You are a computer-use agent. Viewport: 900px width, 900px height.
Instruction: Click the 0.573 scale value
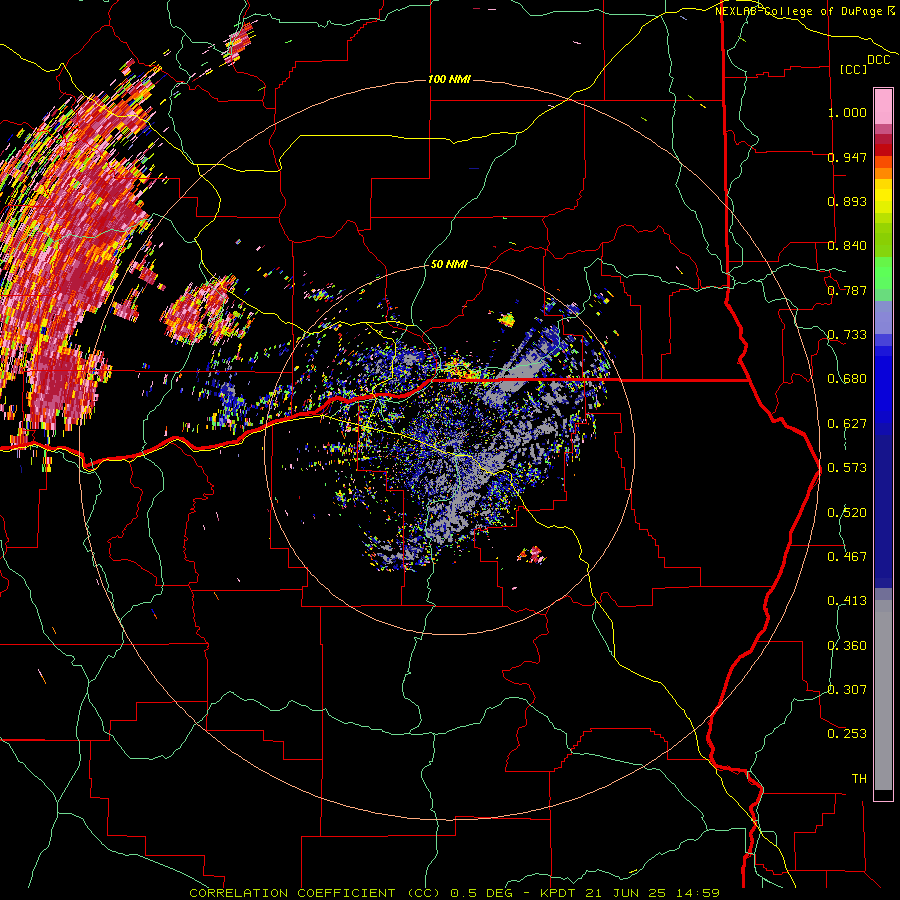(x=847, y=468)
